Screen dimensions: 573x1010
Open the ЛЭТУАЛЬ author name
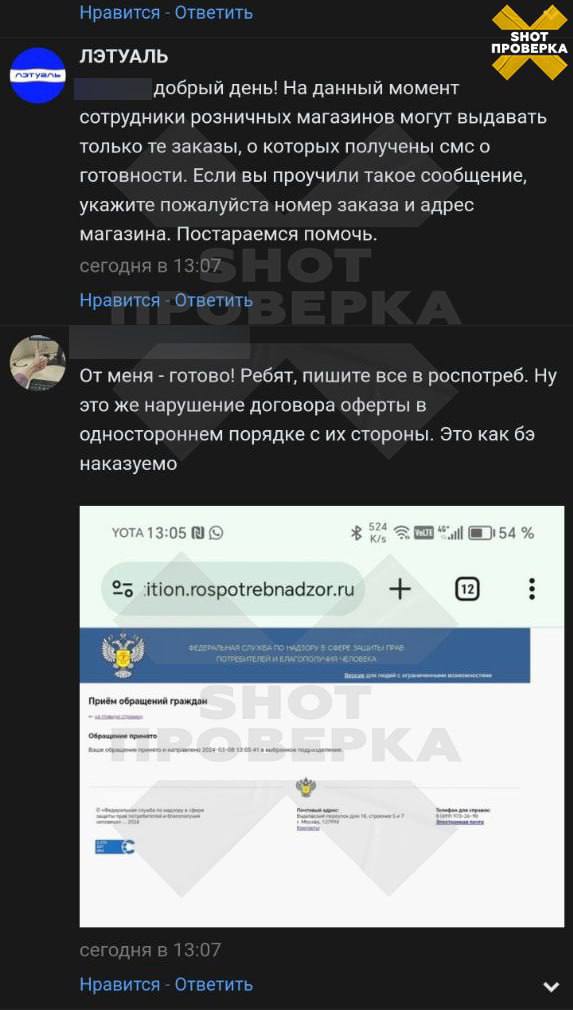124,57
